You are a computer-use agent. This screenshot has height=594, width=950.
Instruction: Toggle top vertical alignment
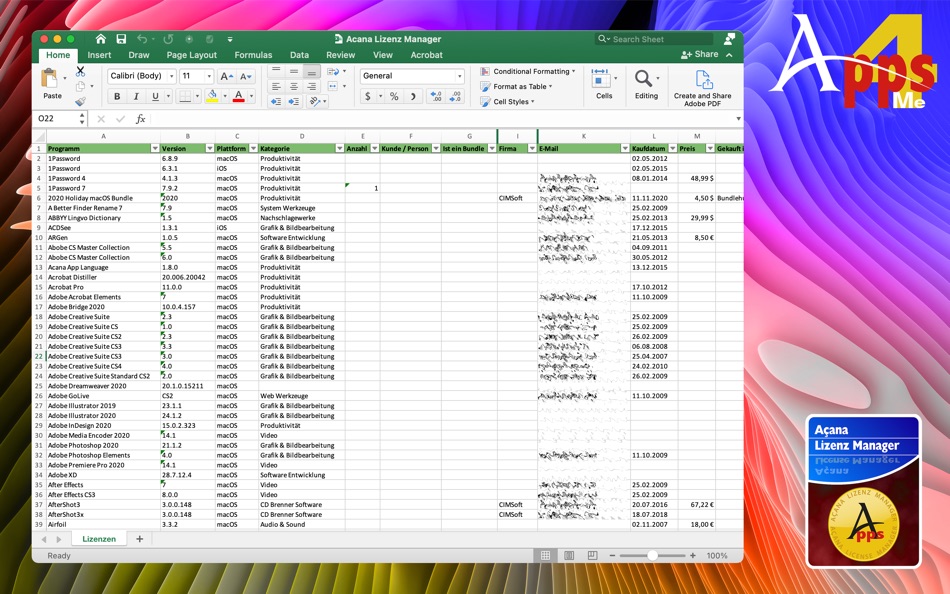pyautogui.click(x=276, y=72)
